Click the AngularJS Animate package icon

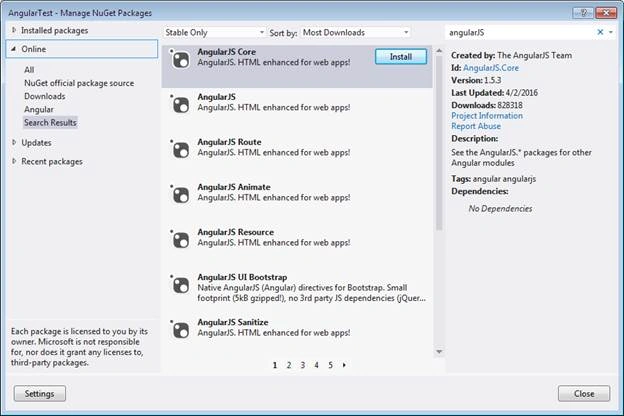click(x=181, y=195)
